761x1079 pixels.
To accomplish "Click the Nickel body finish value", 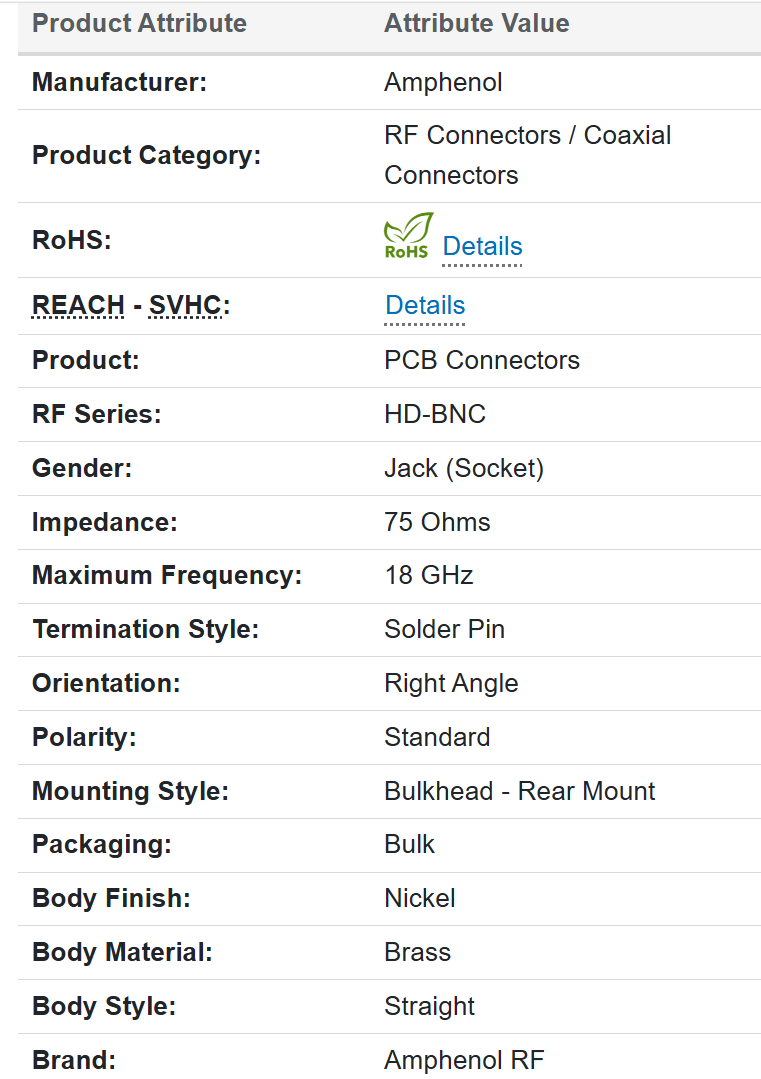I will pos(420,899).
